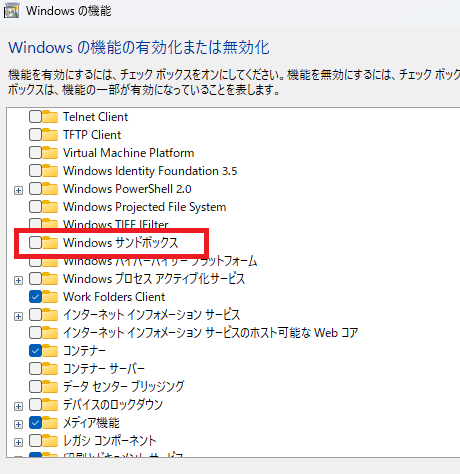Click the folder icon beside Windows サンドボックス

click(50, 243)
